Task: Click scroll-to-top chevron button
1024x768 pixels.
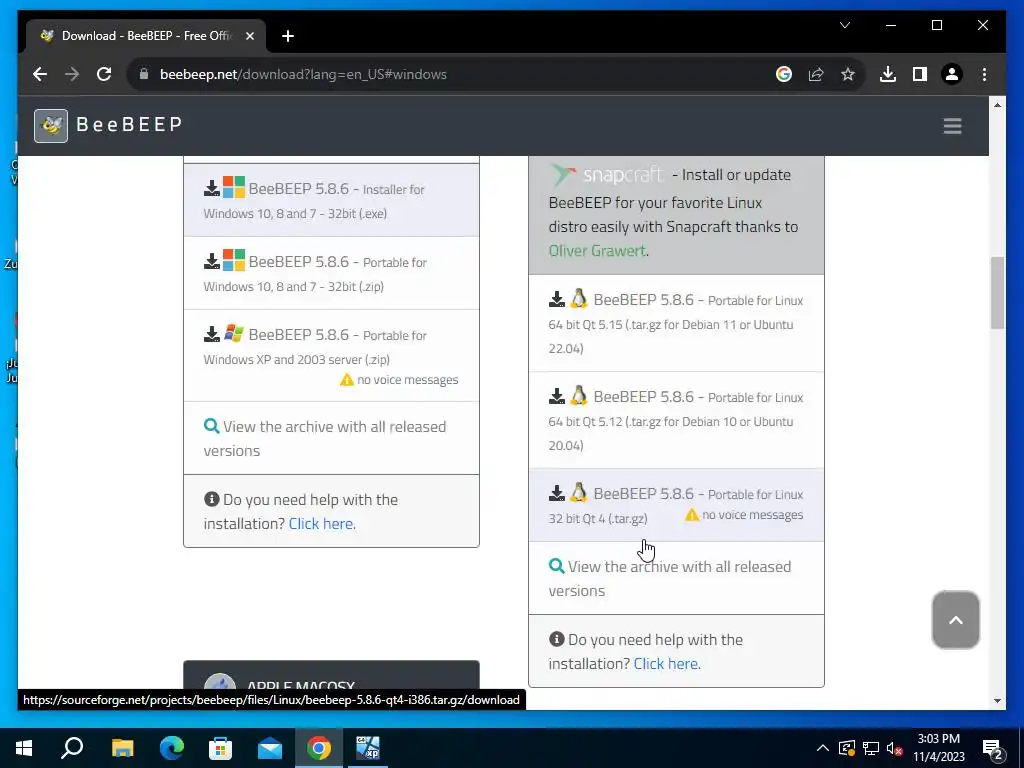Action: (955, 620)
